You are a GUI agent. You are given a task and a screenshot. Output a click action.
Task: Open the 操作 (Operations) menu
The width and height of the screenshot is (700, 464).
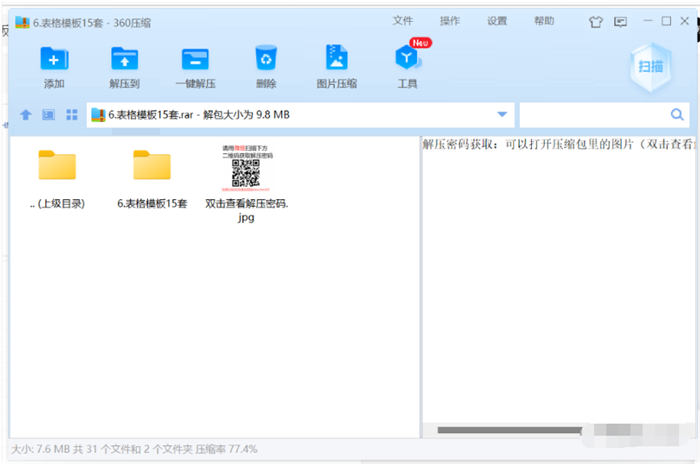(x=450, y=21)
